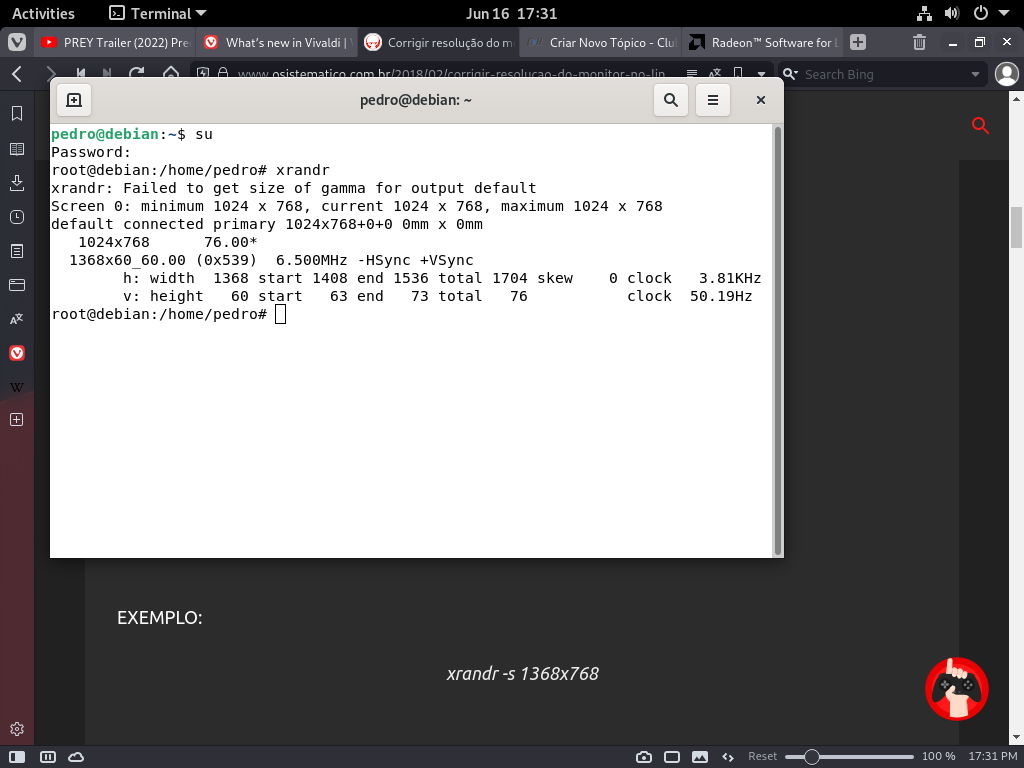The height and width of the screenshot is (768, 1024).
Task: Reset the page zoom level
Action: tap(762, 756)
